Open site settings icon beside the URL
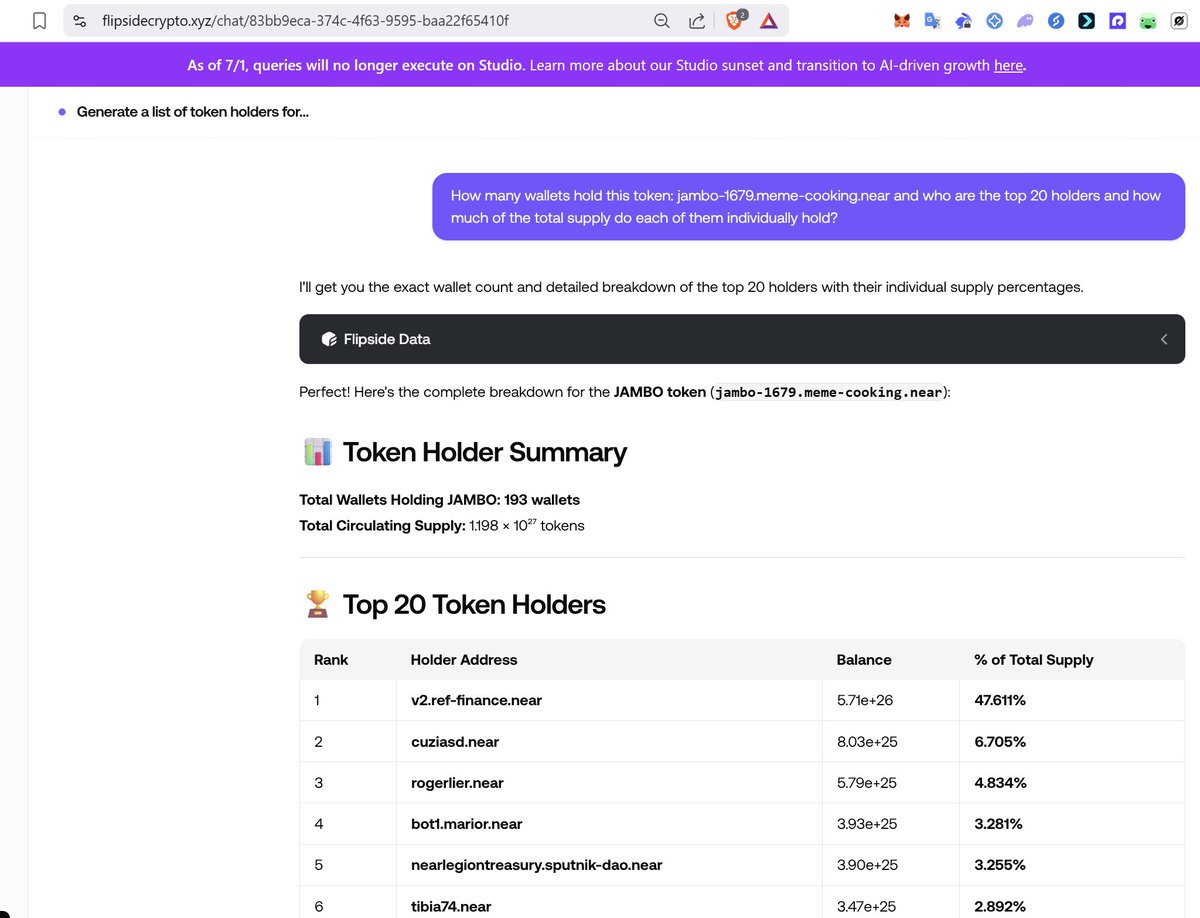Screen dimensions: 1200x918 tap(81, 20)
